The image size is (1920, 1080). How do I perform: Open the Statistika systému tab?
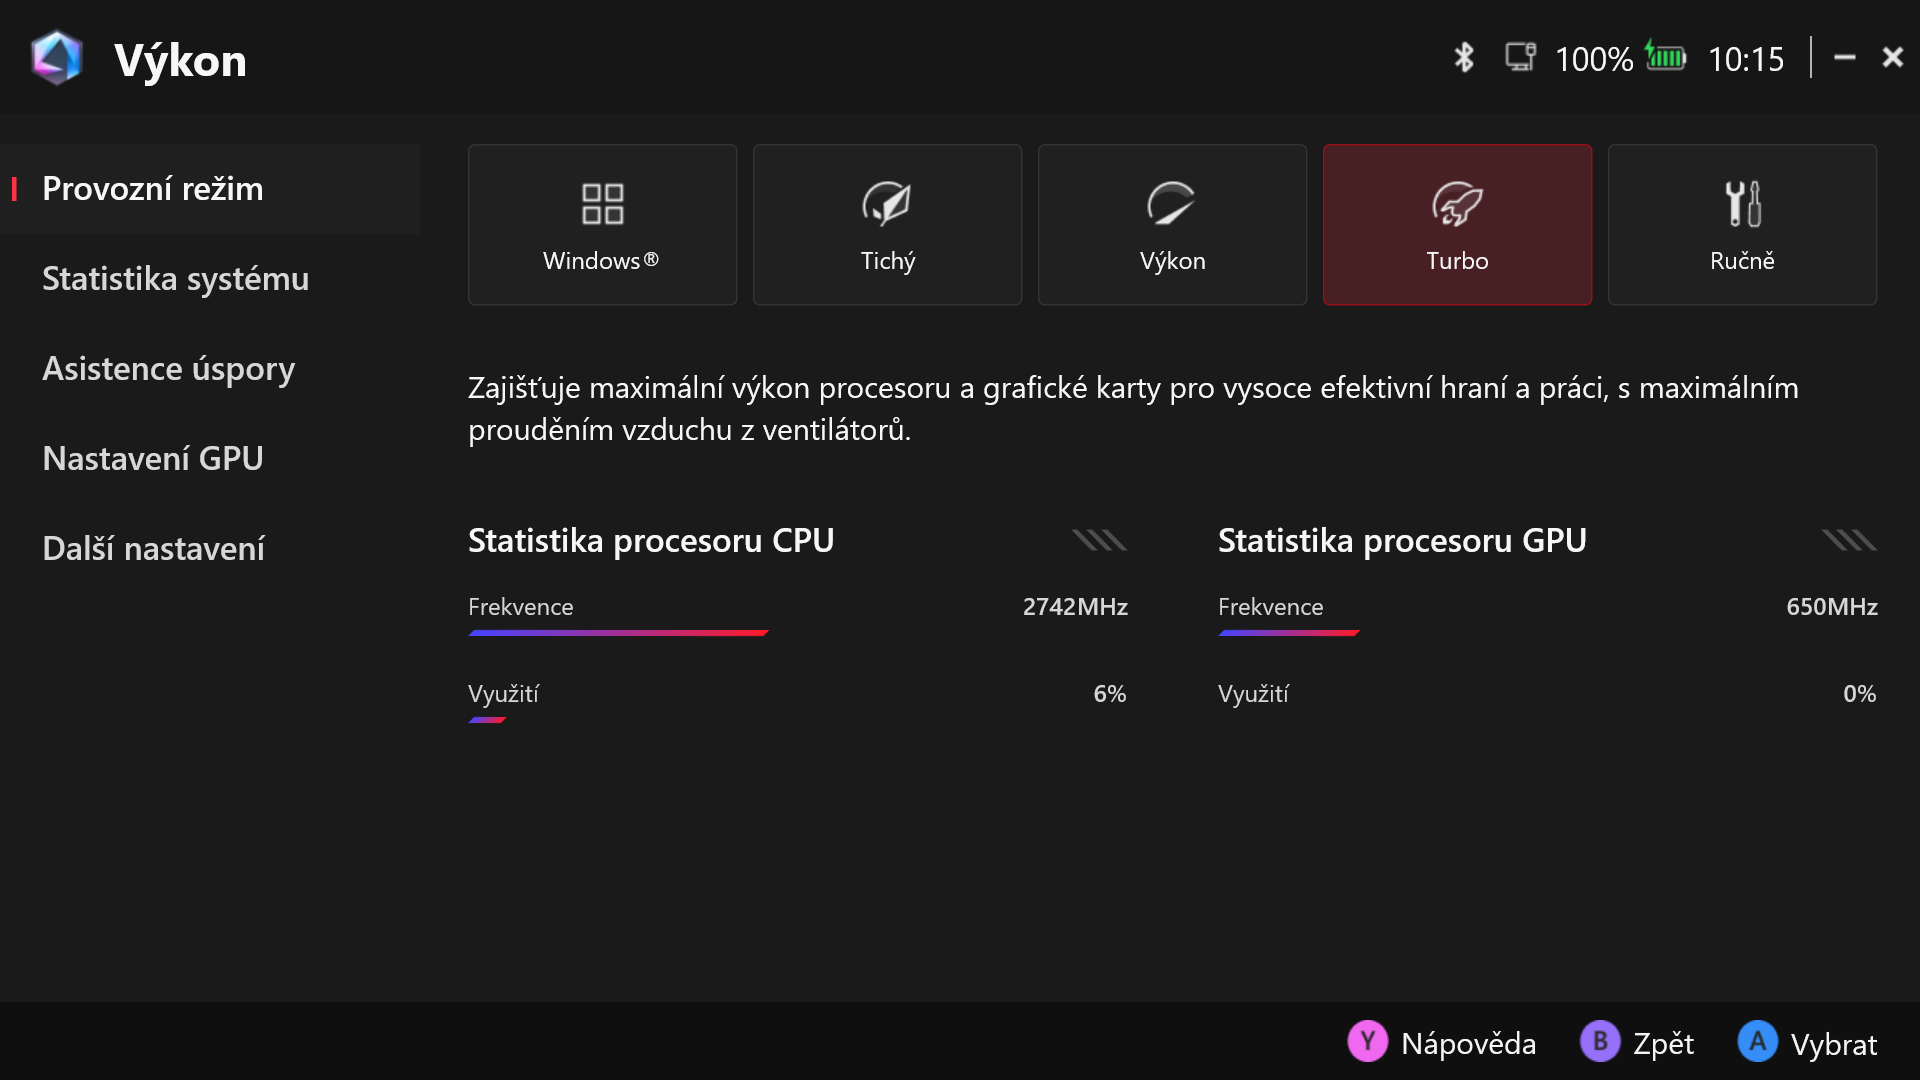coord(175,279)
